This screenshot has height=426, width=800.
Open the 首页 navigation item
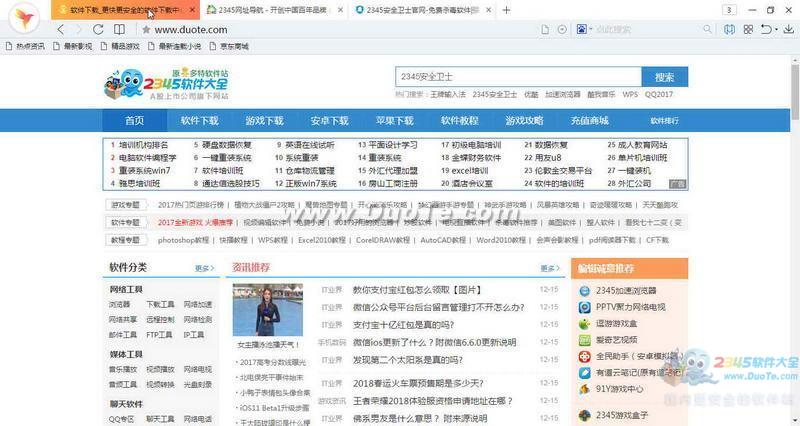pos(135,120)
